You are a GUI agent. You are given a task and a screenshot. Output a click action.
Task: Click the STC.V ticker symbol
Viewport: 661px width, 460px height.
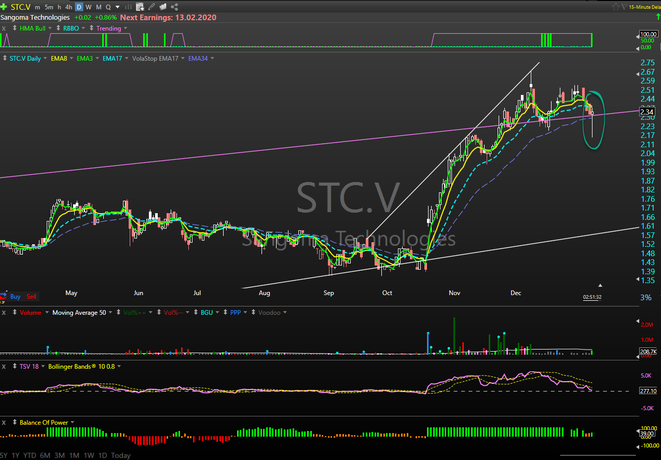[20, 7]
